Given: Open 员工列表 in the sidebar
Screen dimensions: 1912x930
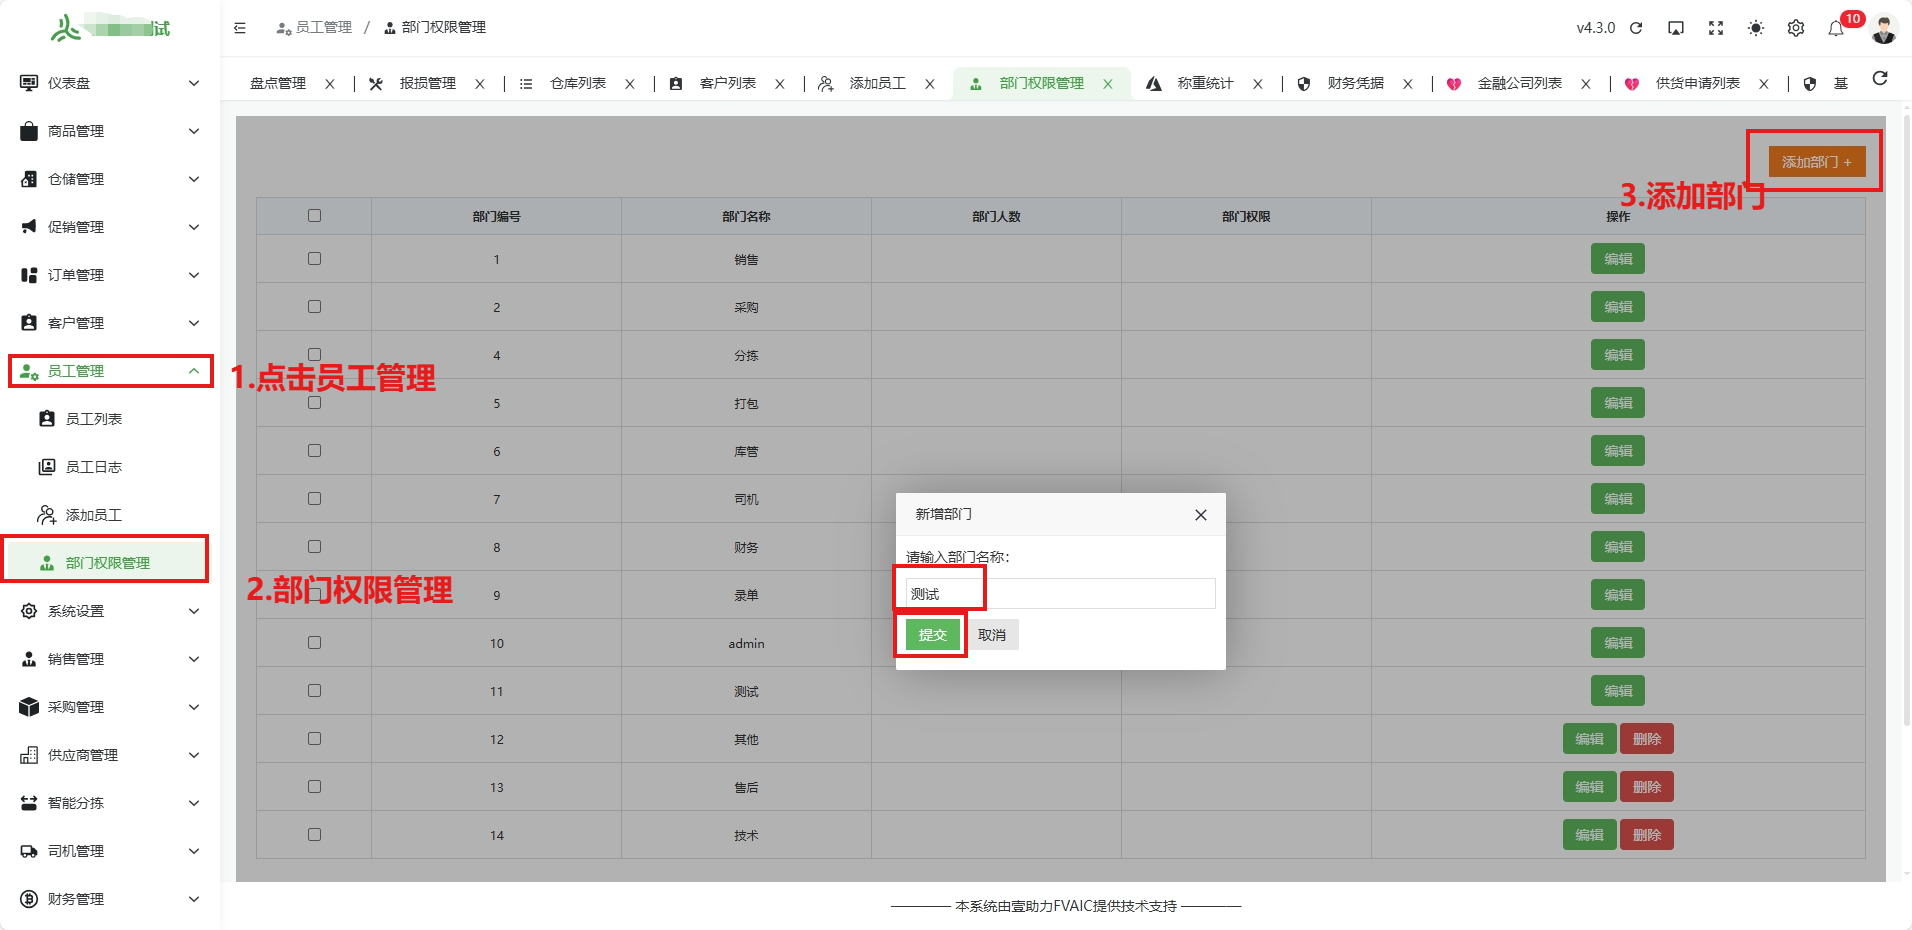Looking at the screenshot, I should pyautogui.click(x=94, y=419).
